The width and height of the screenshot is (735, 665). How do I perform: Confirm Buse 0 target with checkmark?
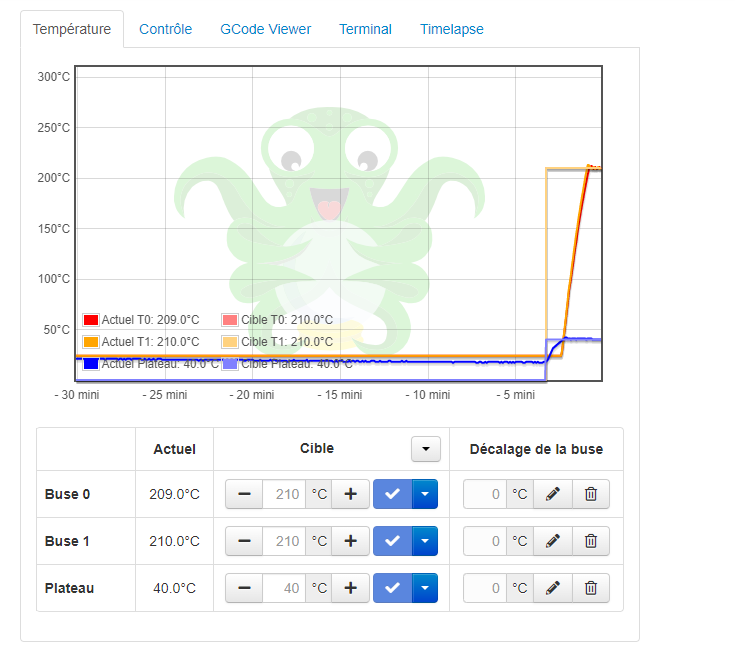(x=393, y=494)
